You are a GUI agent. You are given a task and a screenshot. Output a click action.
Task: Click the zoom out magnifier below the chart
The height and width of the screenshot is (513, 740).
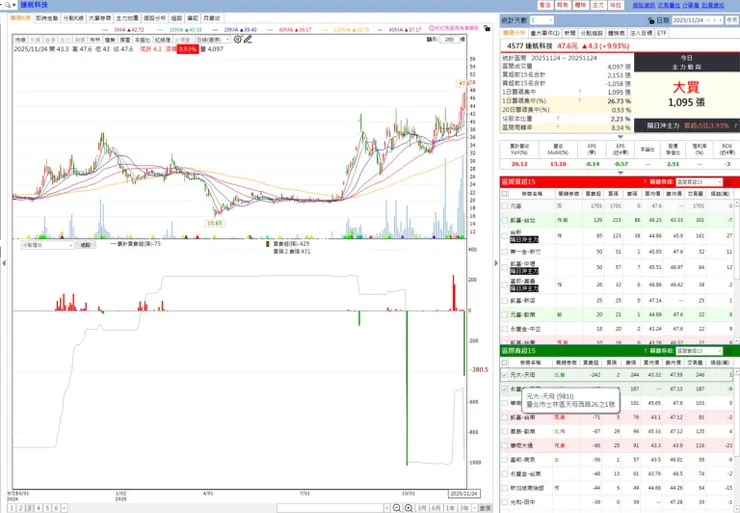[397, 508]
